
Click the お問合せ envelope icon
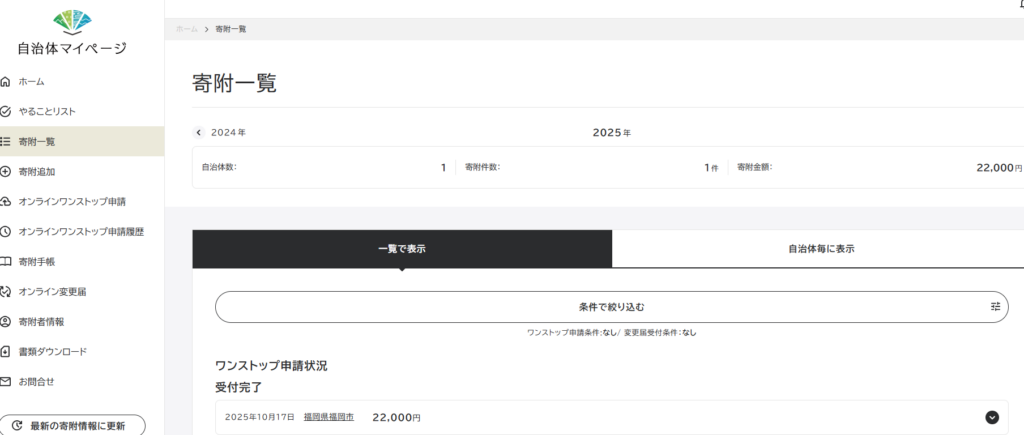(6, 382)
